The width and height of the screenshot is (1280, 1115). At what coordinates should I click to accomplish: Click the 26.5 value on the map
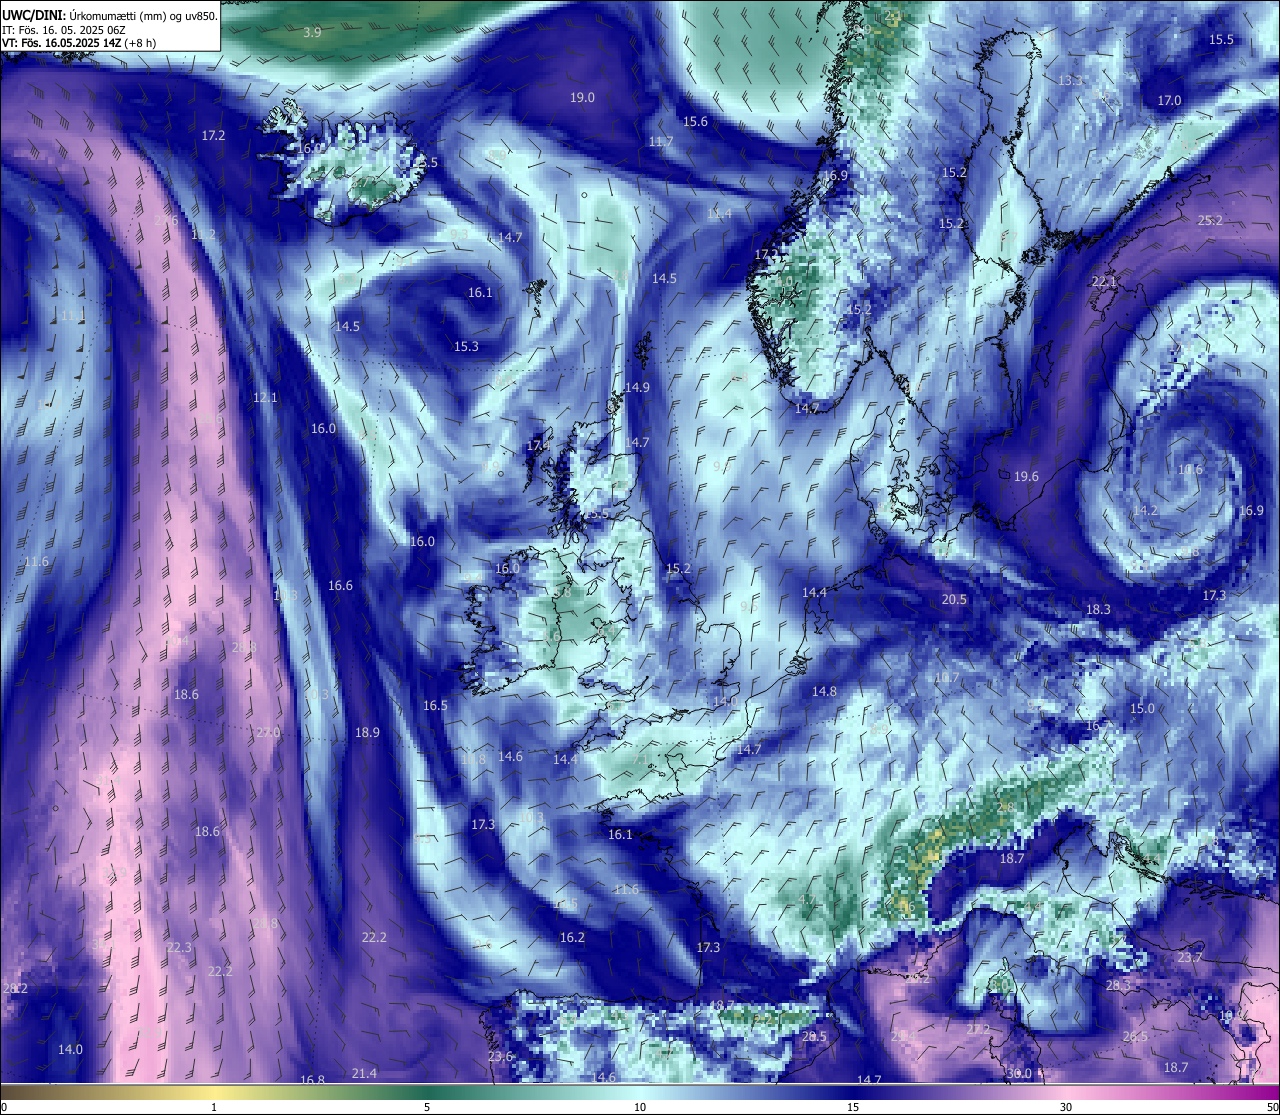click(x=1135, y=1037)
